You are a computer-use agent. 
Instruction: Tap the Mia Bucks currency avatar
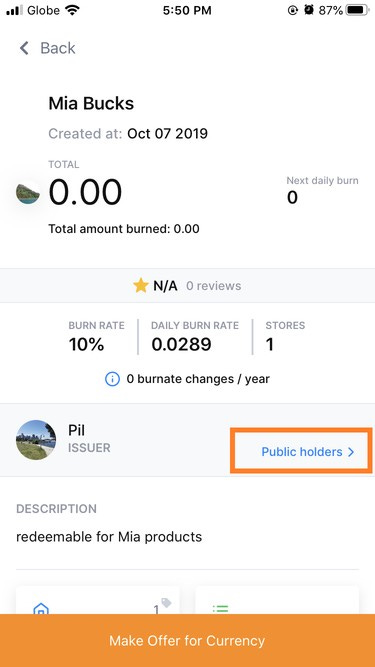coord(28,194)
